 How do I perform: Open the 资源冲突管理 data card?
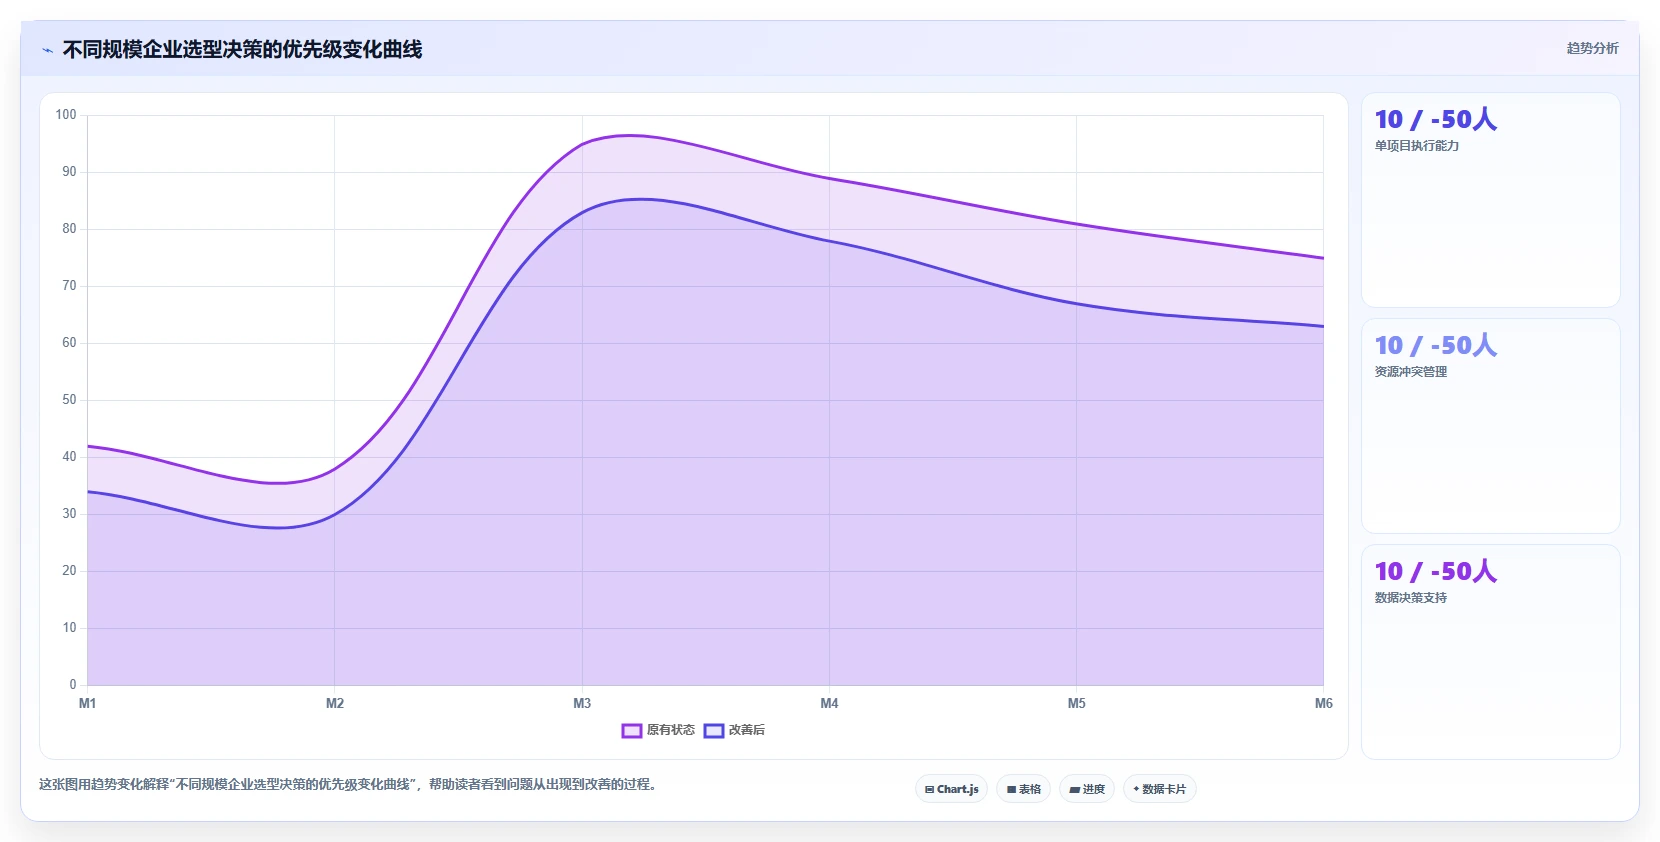coord(1490,426)
